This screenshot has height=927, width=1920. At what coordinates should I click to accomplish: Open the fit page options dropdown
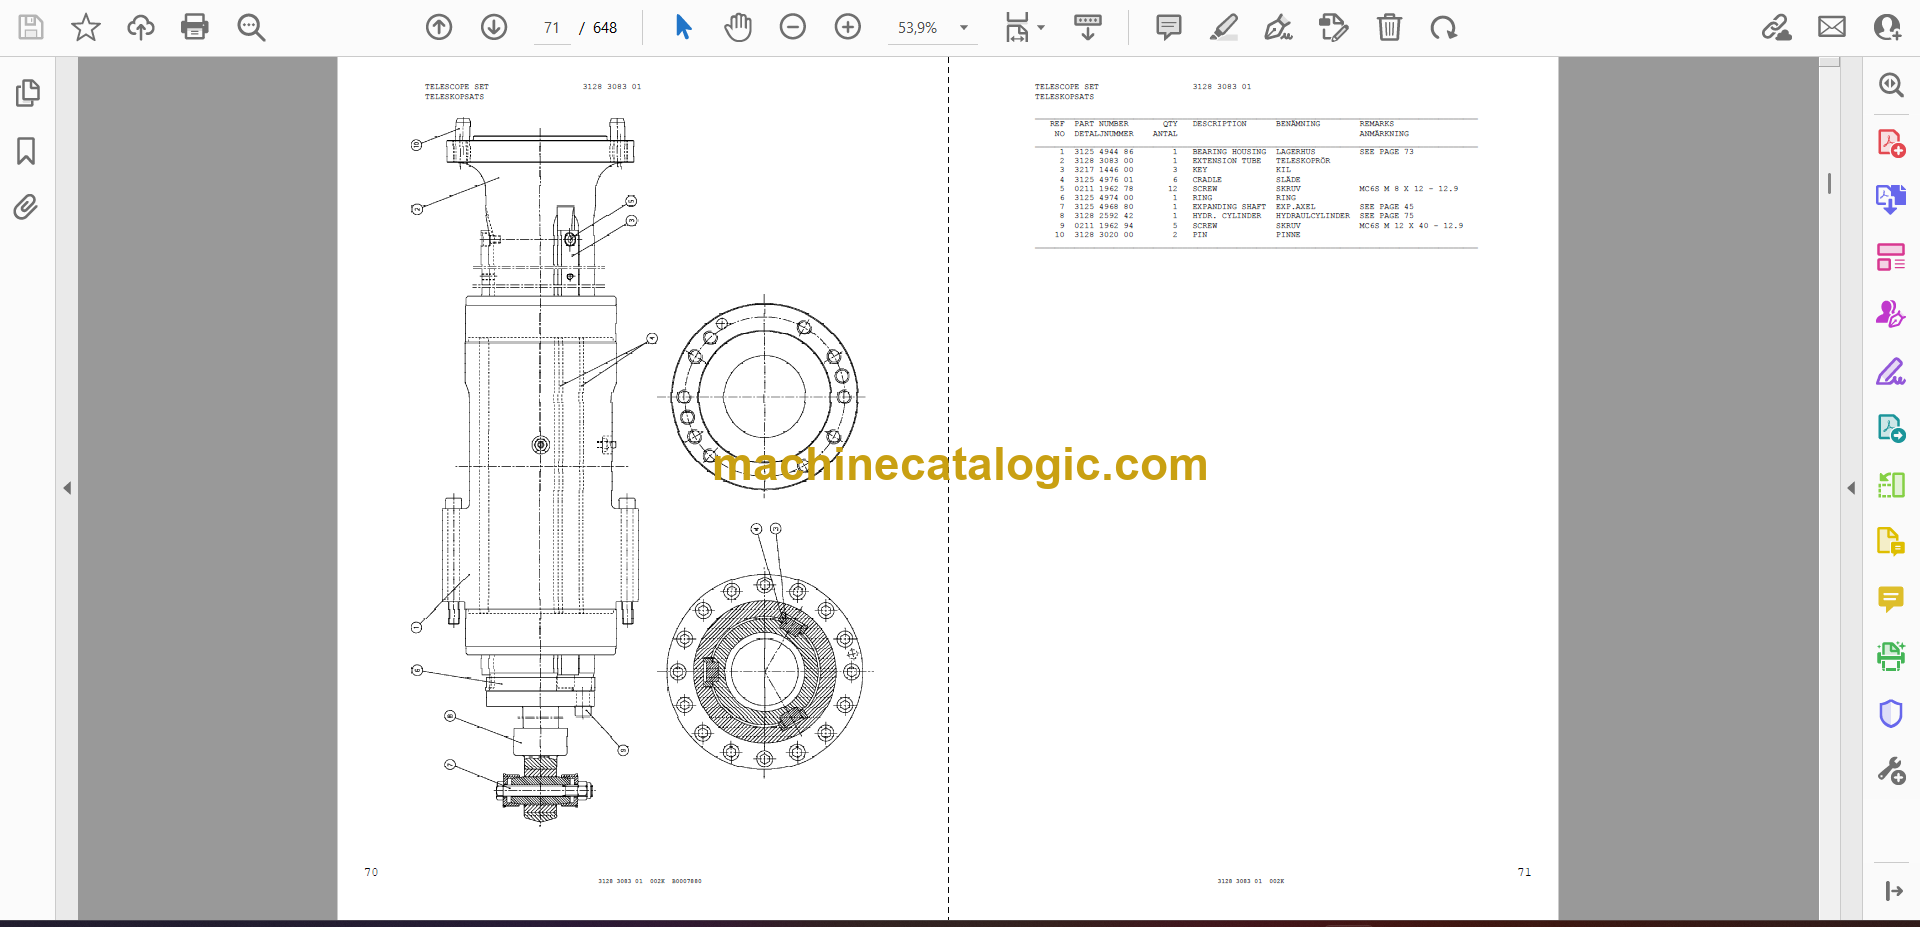1025,27
